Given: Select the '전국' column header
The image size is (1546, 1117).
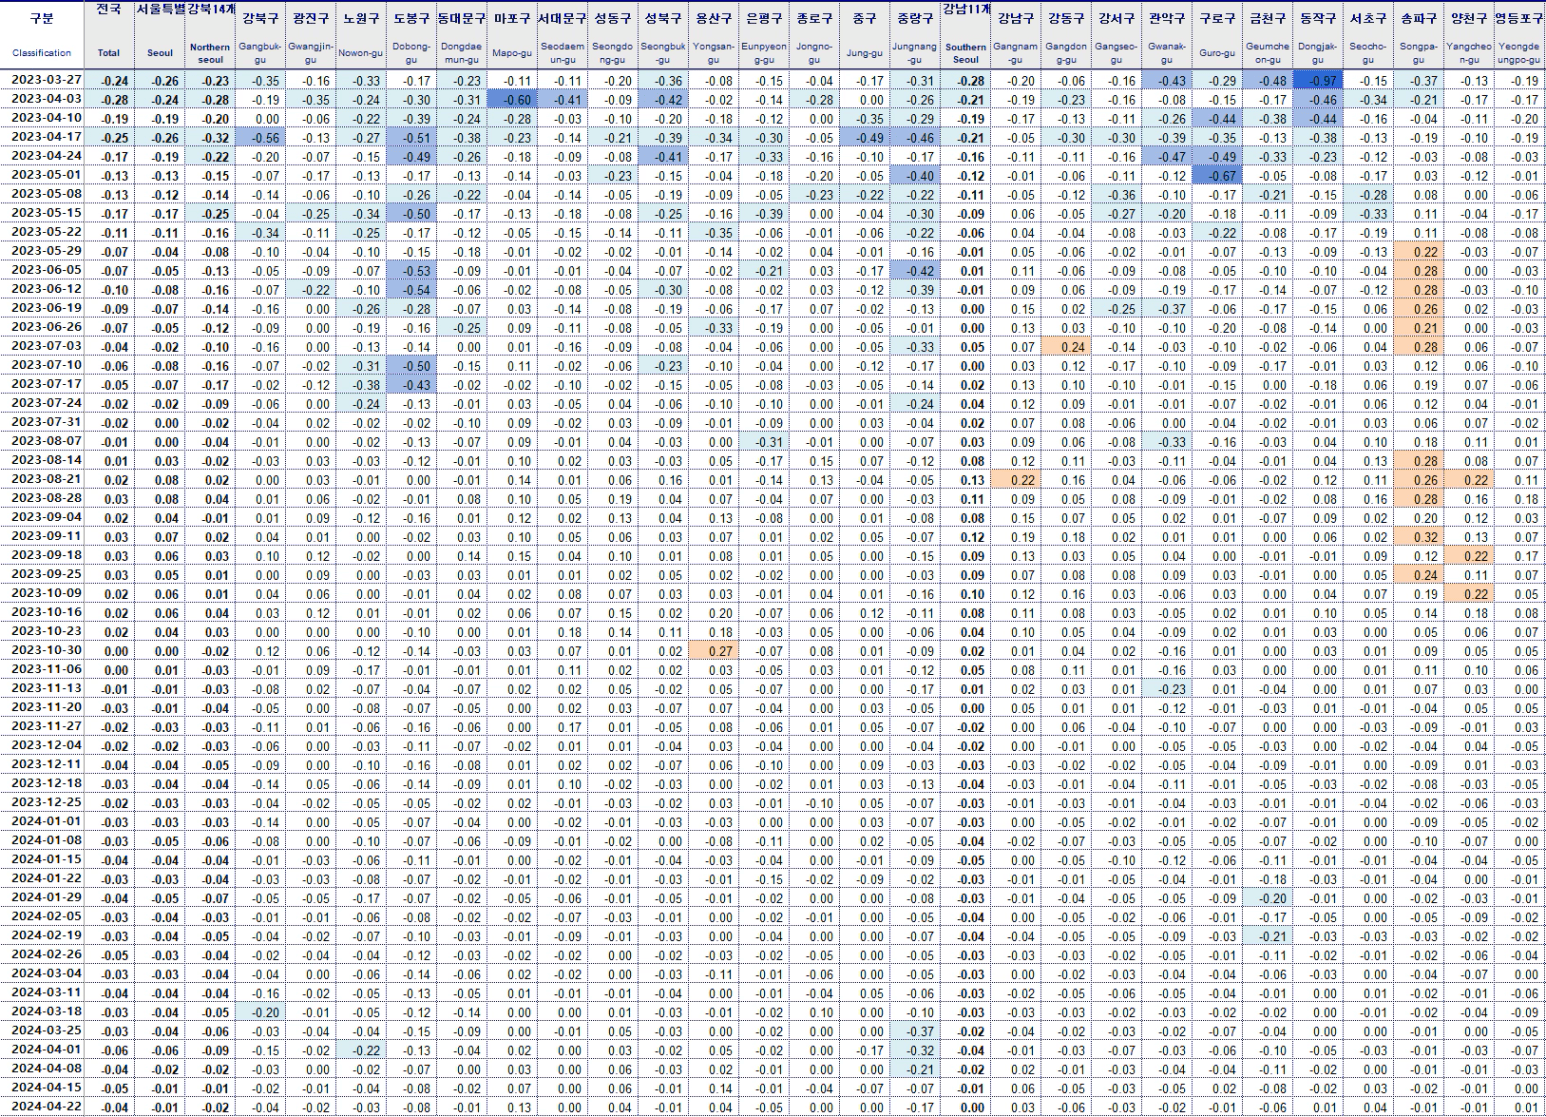Looking at the screenshot, I should 109,9.
